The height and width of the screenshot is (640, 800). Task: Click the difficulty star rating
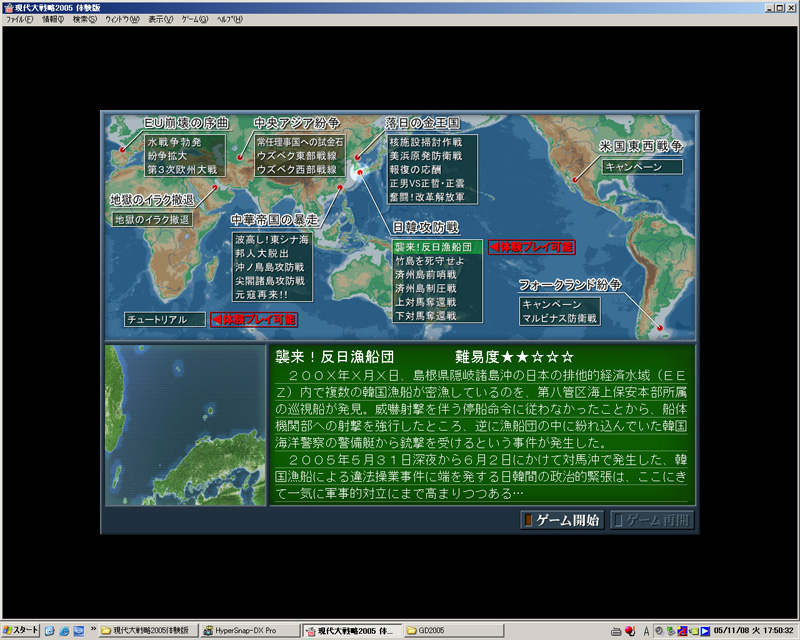537,356
